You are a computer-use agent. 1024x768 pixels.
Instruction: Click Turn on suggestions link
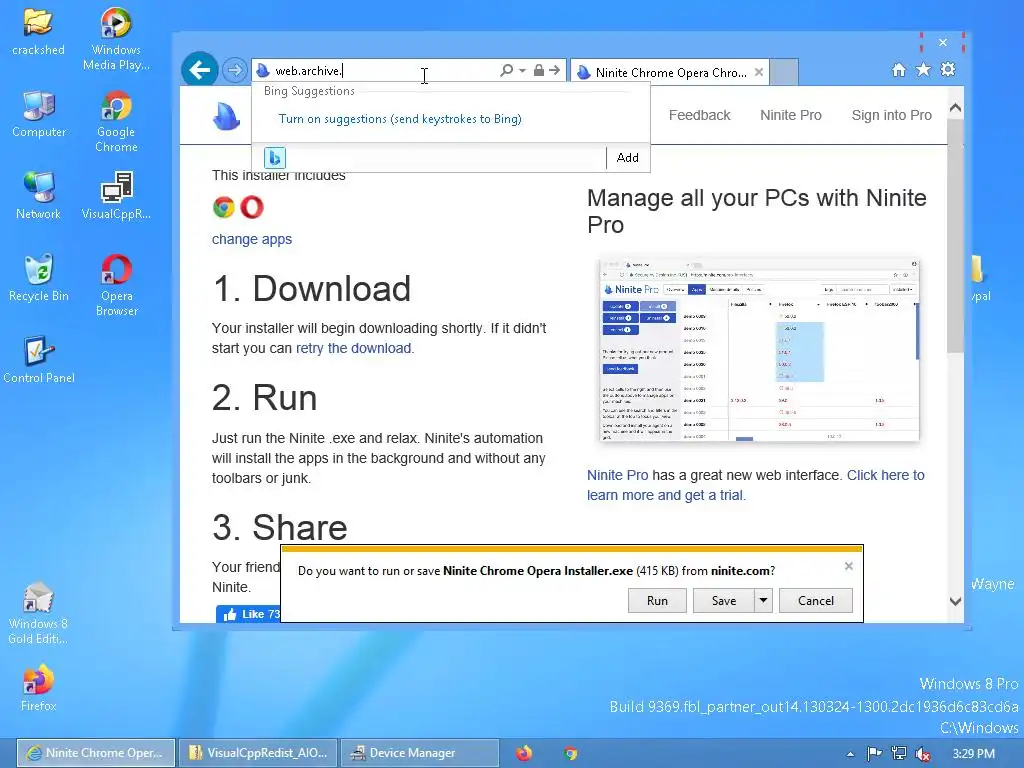click(x=400, y=119)
